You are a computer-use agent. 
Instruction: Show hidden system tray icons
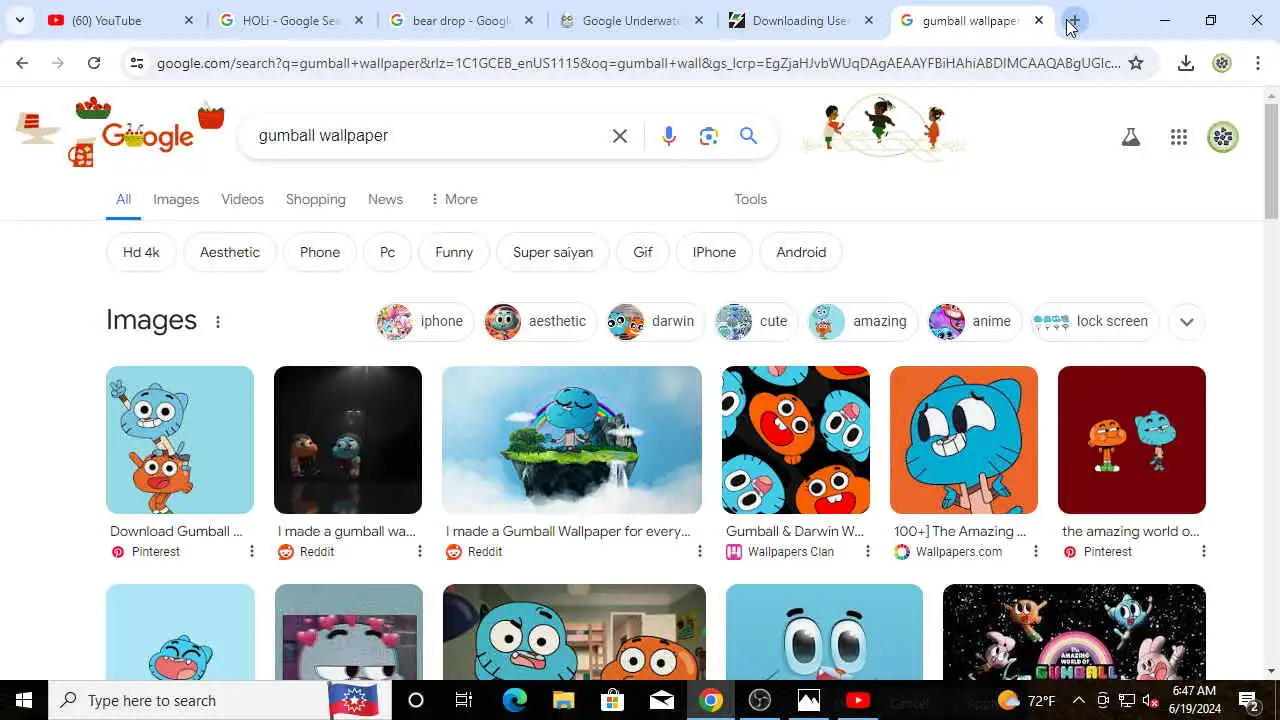[1078, 700]
